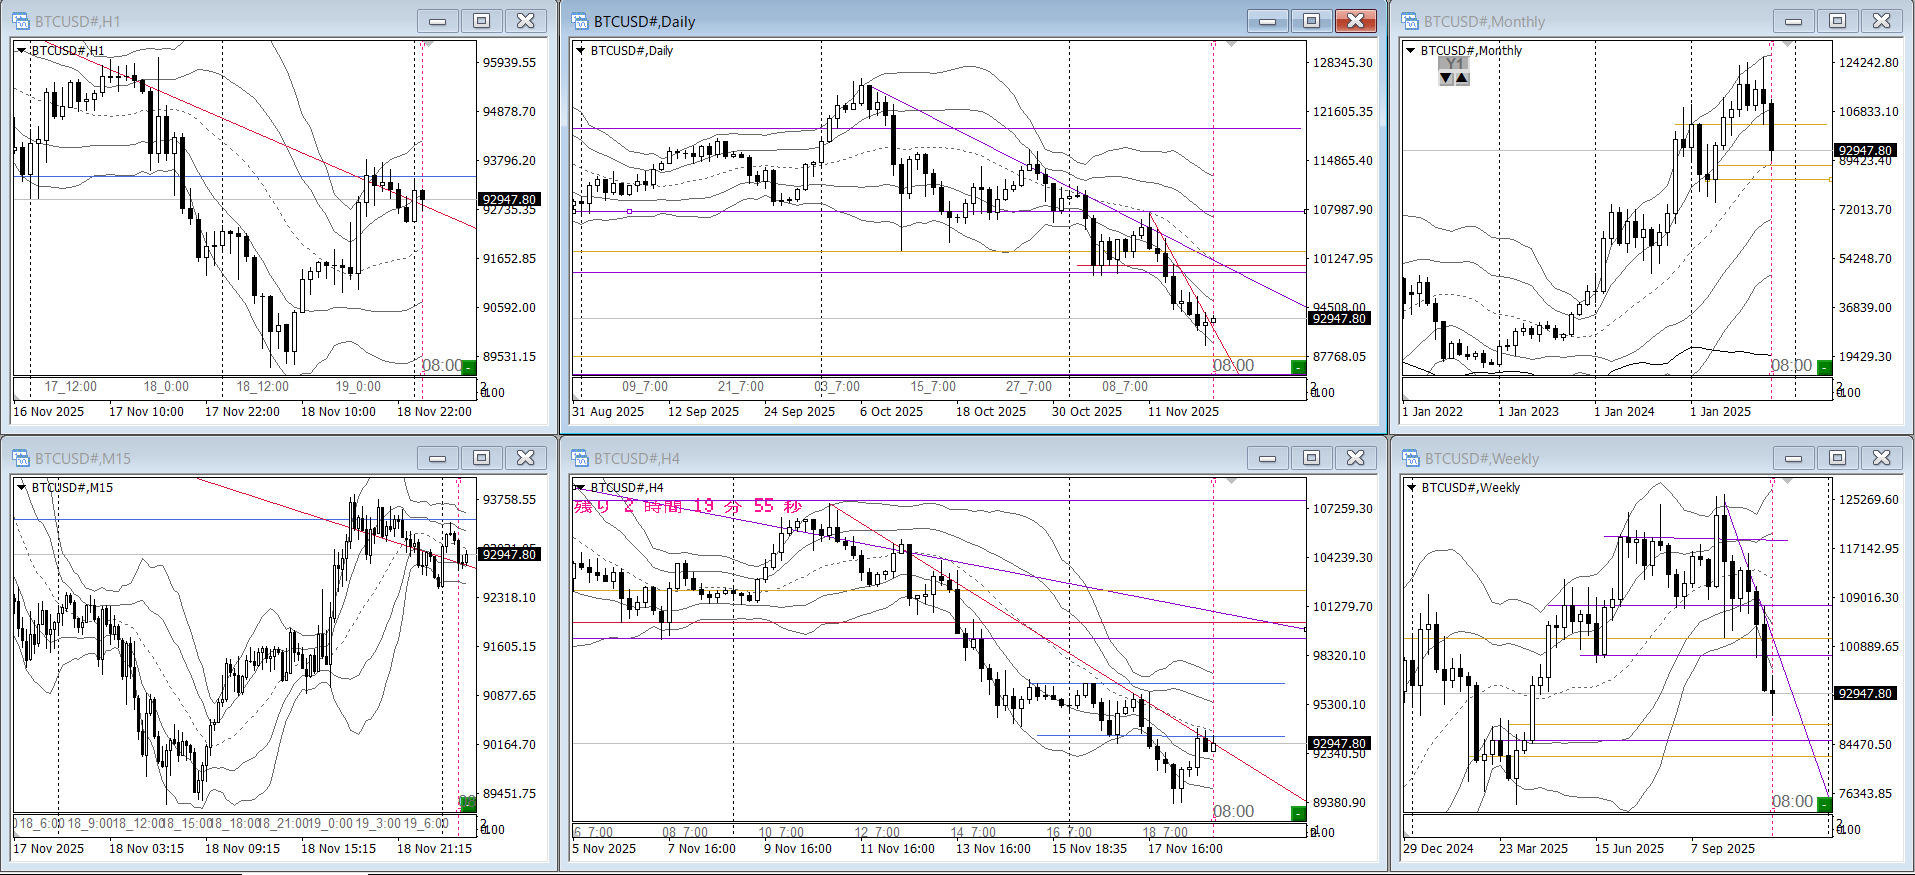Viewport: 1915px width, 875px height.
Task: Toggle the green minus button on Daily chart
Action: pos(1298,367)
